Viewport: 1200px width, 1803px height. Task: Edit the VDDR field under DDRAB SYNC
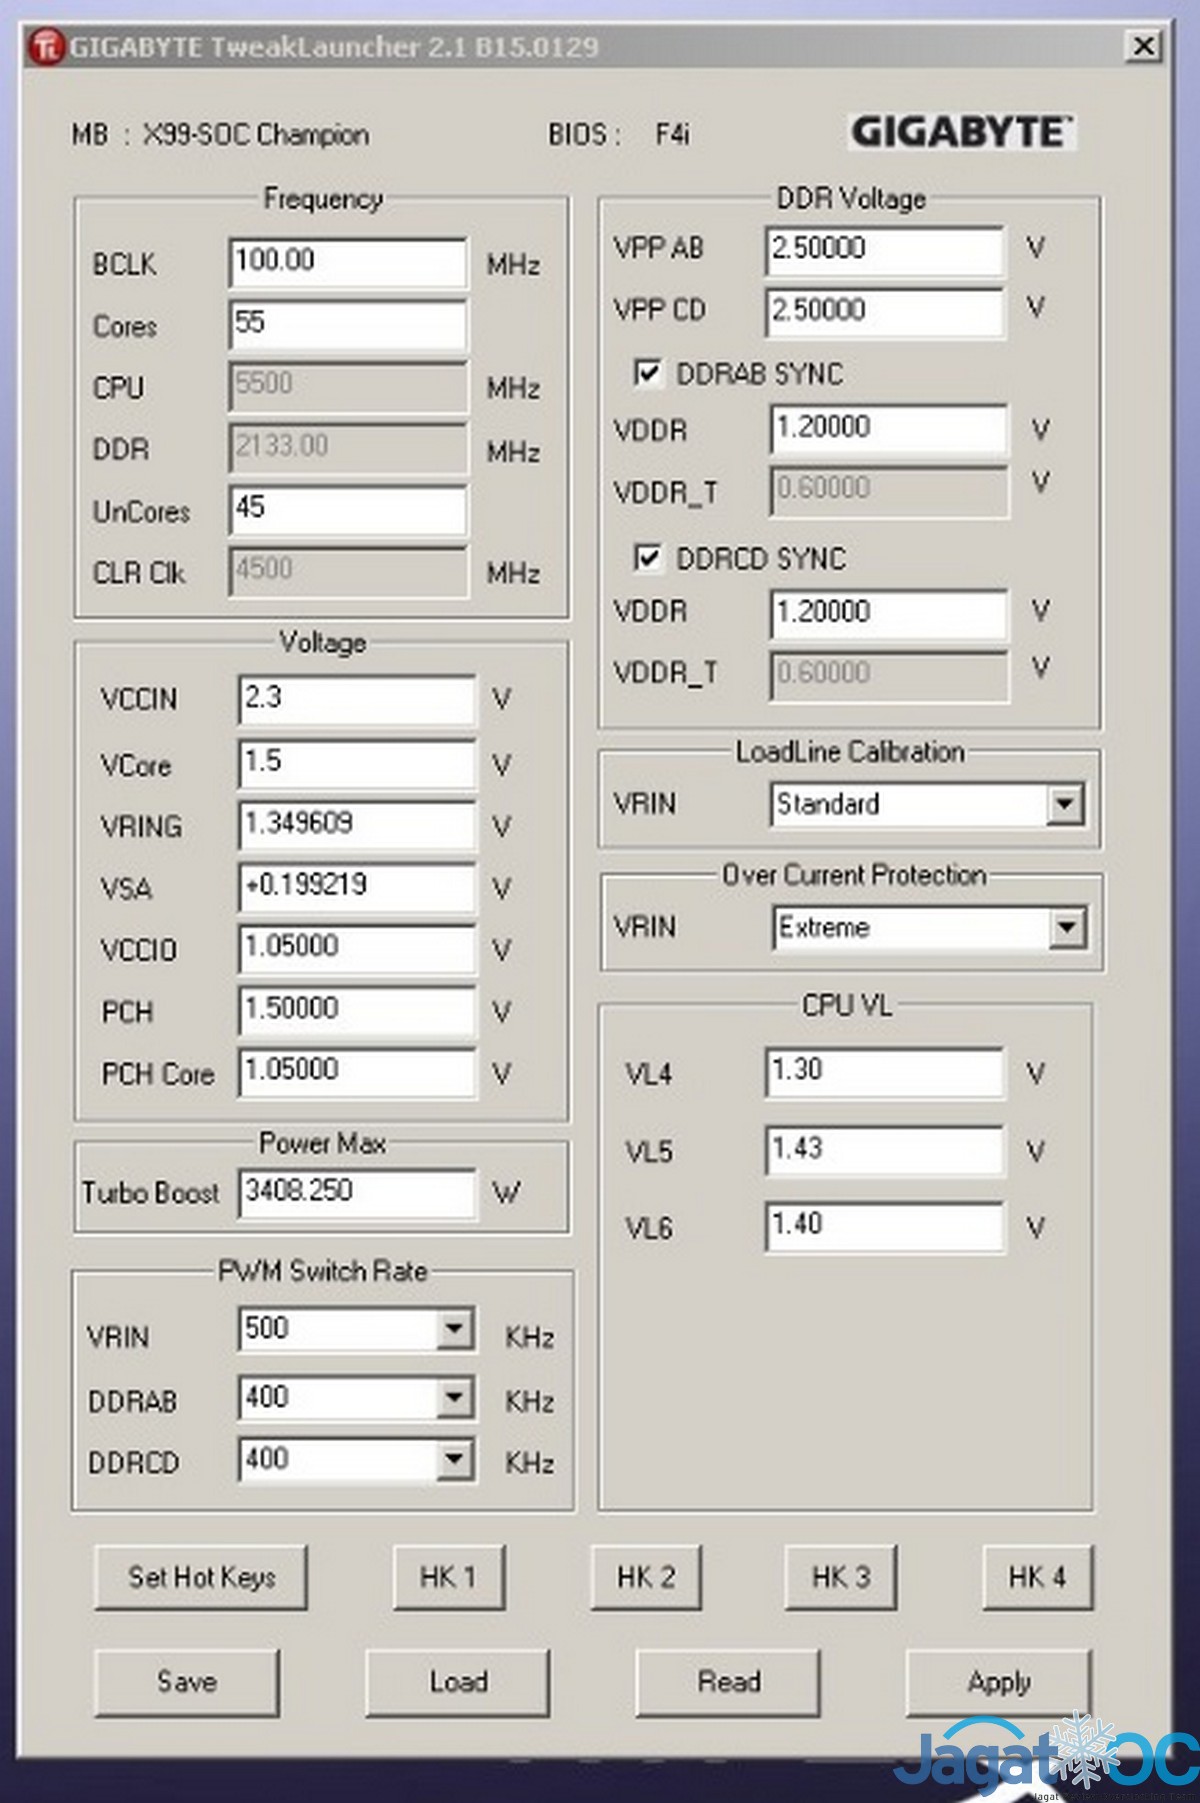click(x=889, y=429)
